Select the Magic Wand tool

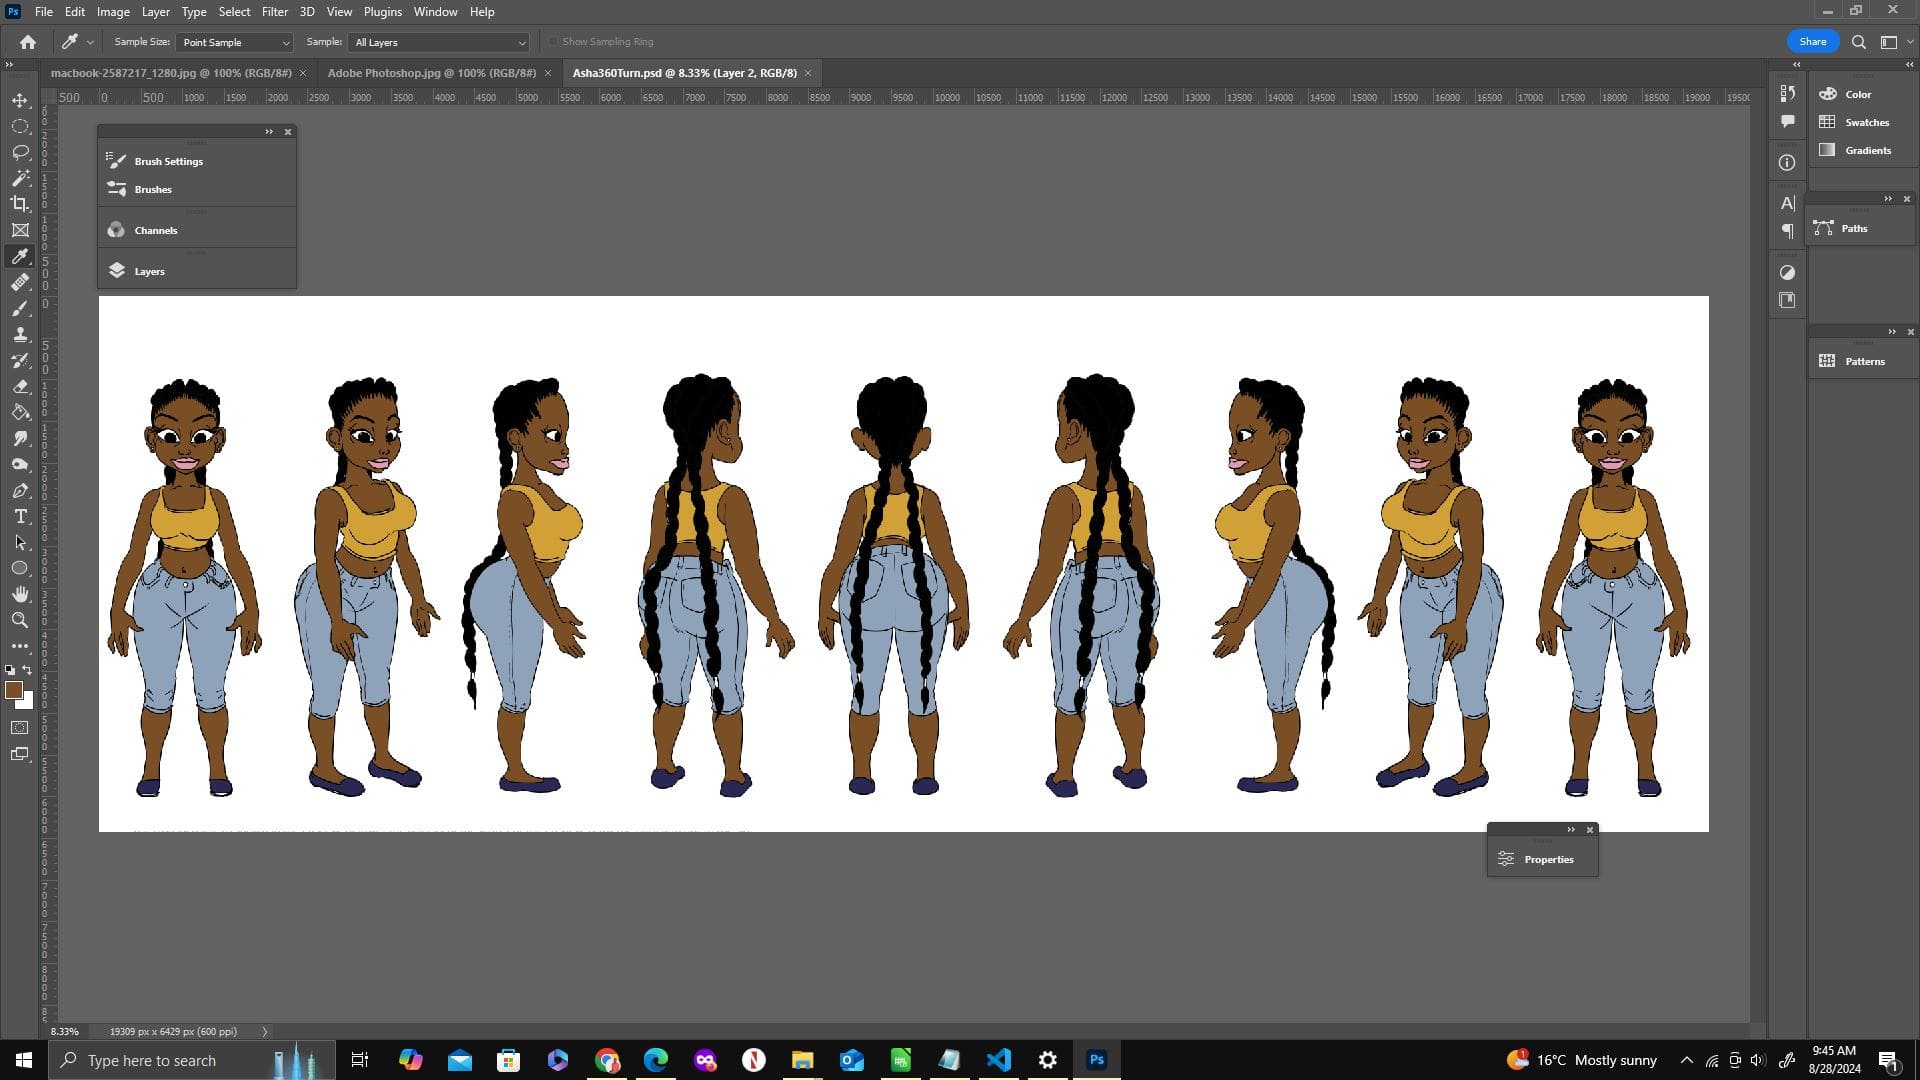click(x=20, y=178)
